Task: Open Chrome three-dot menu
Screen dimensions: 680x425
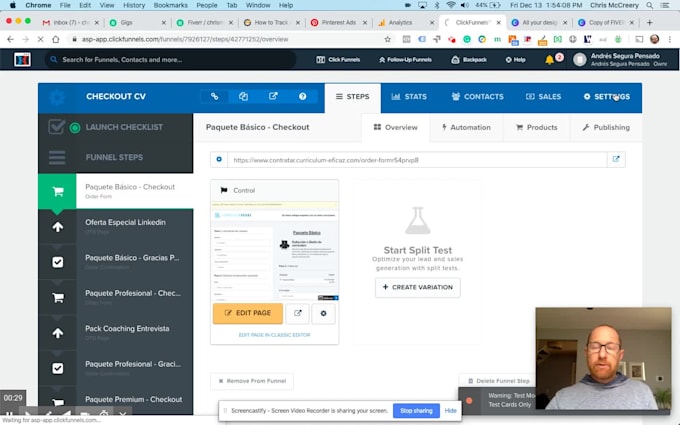Action: coord(670,39)
